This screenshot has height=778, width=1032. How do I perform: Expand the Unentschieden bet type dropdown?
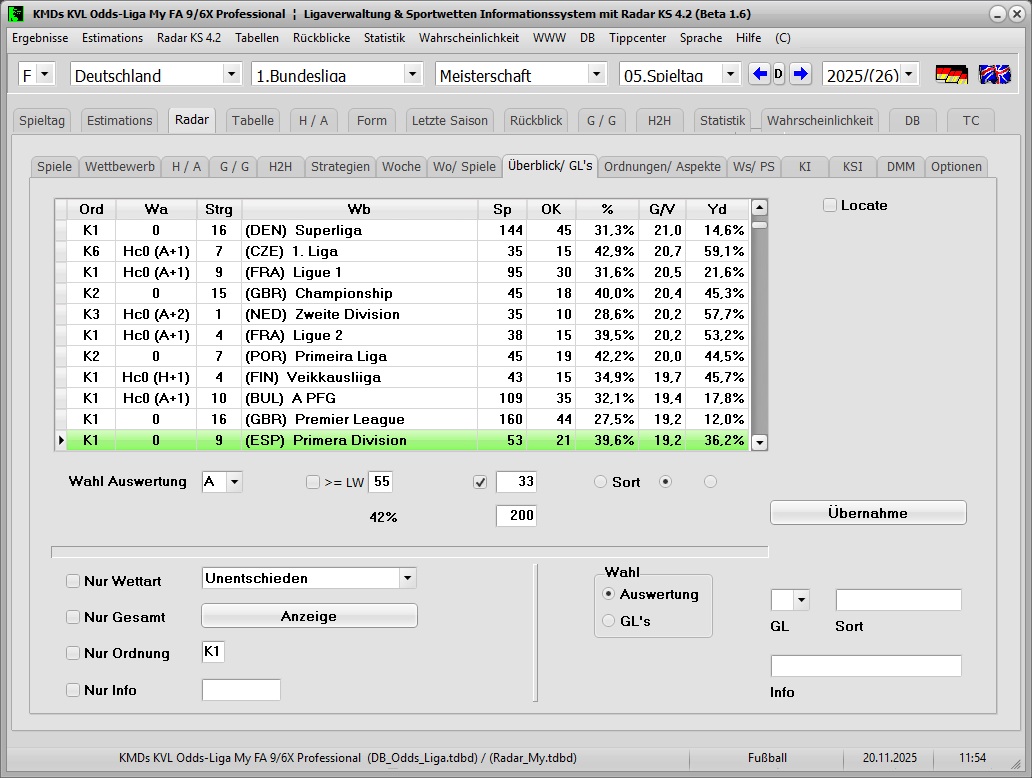406,578
